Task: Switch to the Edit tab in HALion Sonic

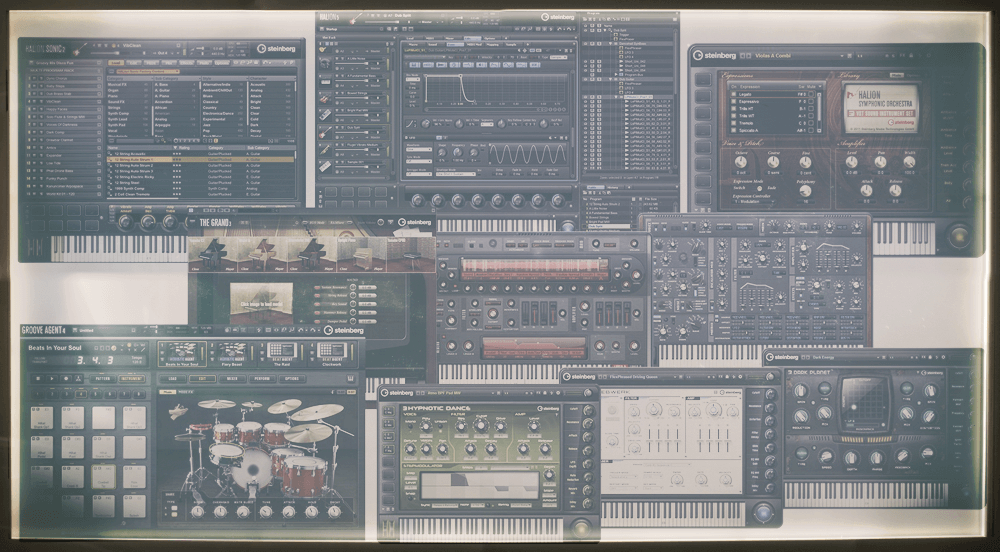Action: click(x=133, y=63)
